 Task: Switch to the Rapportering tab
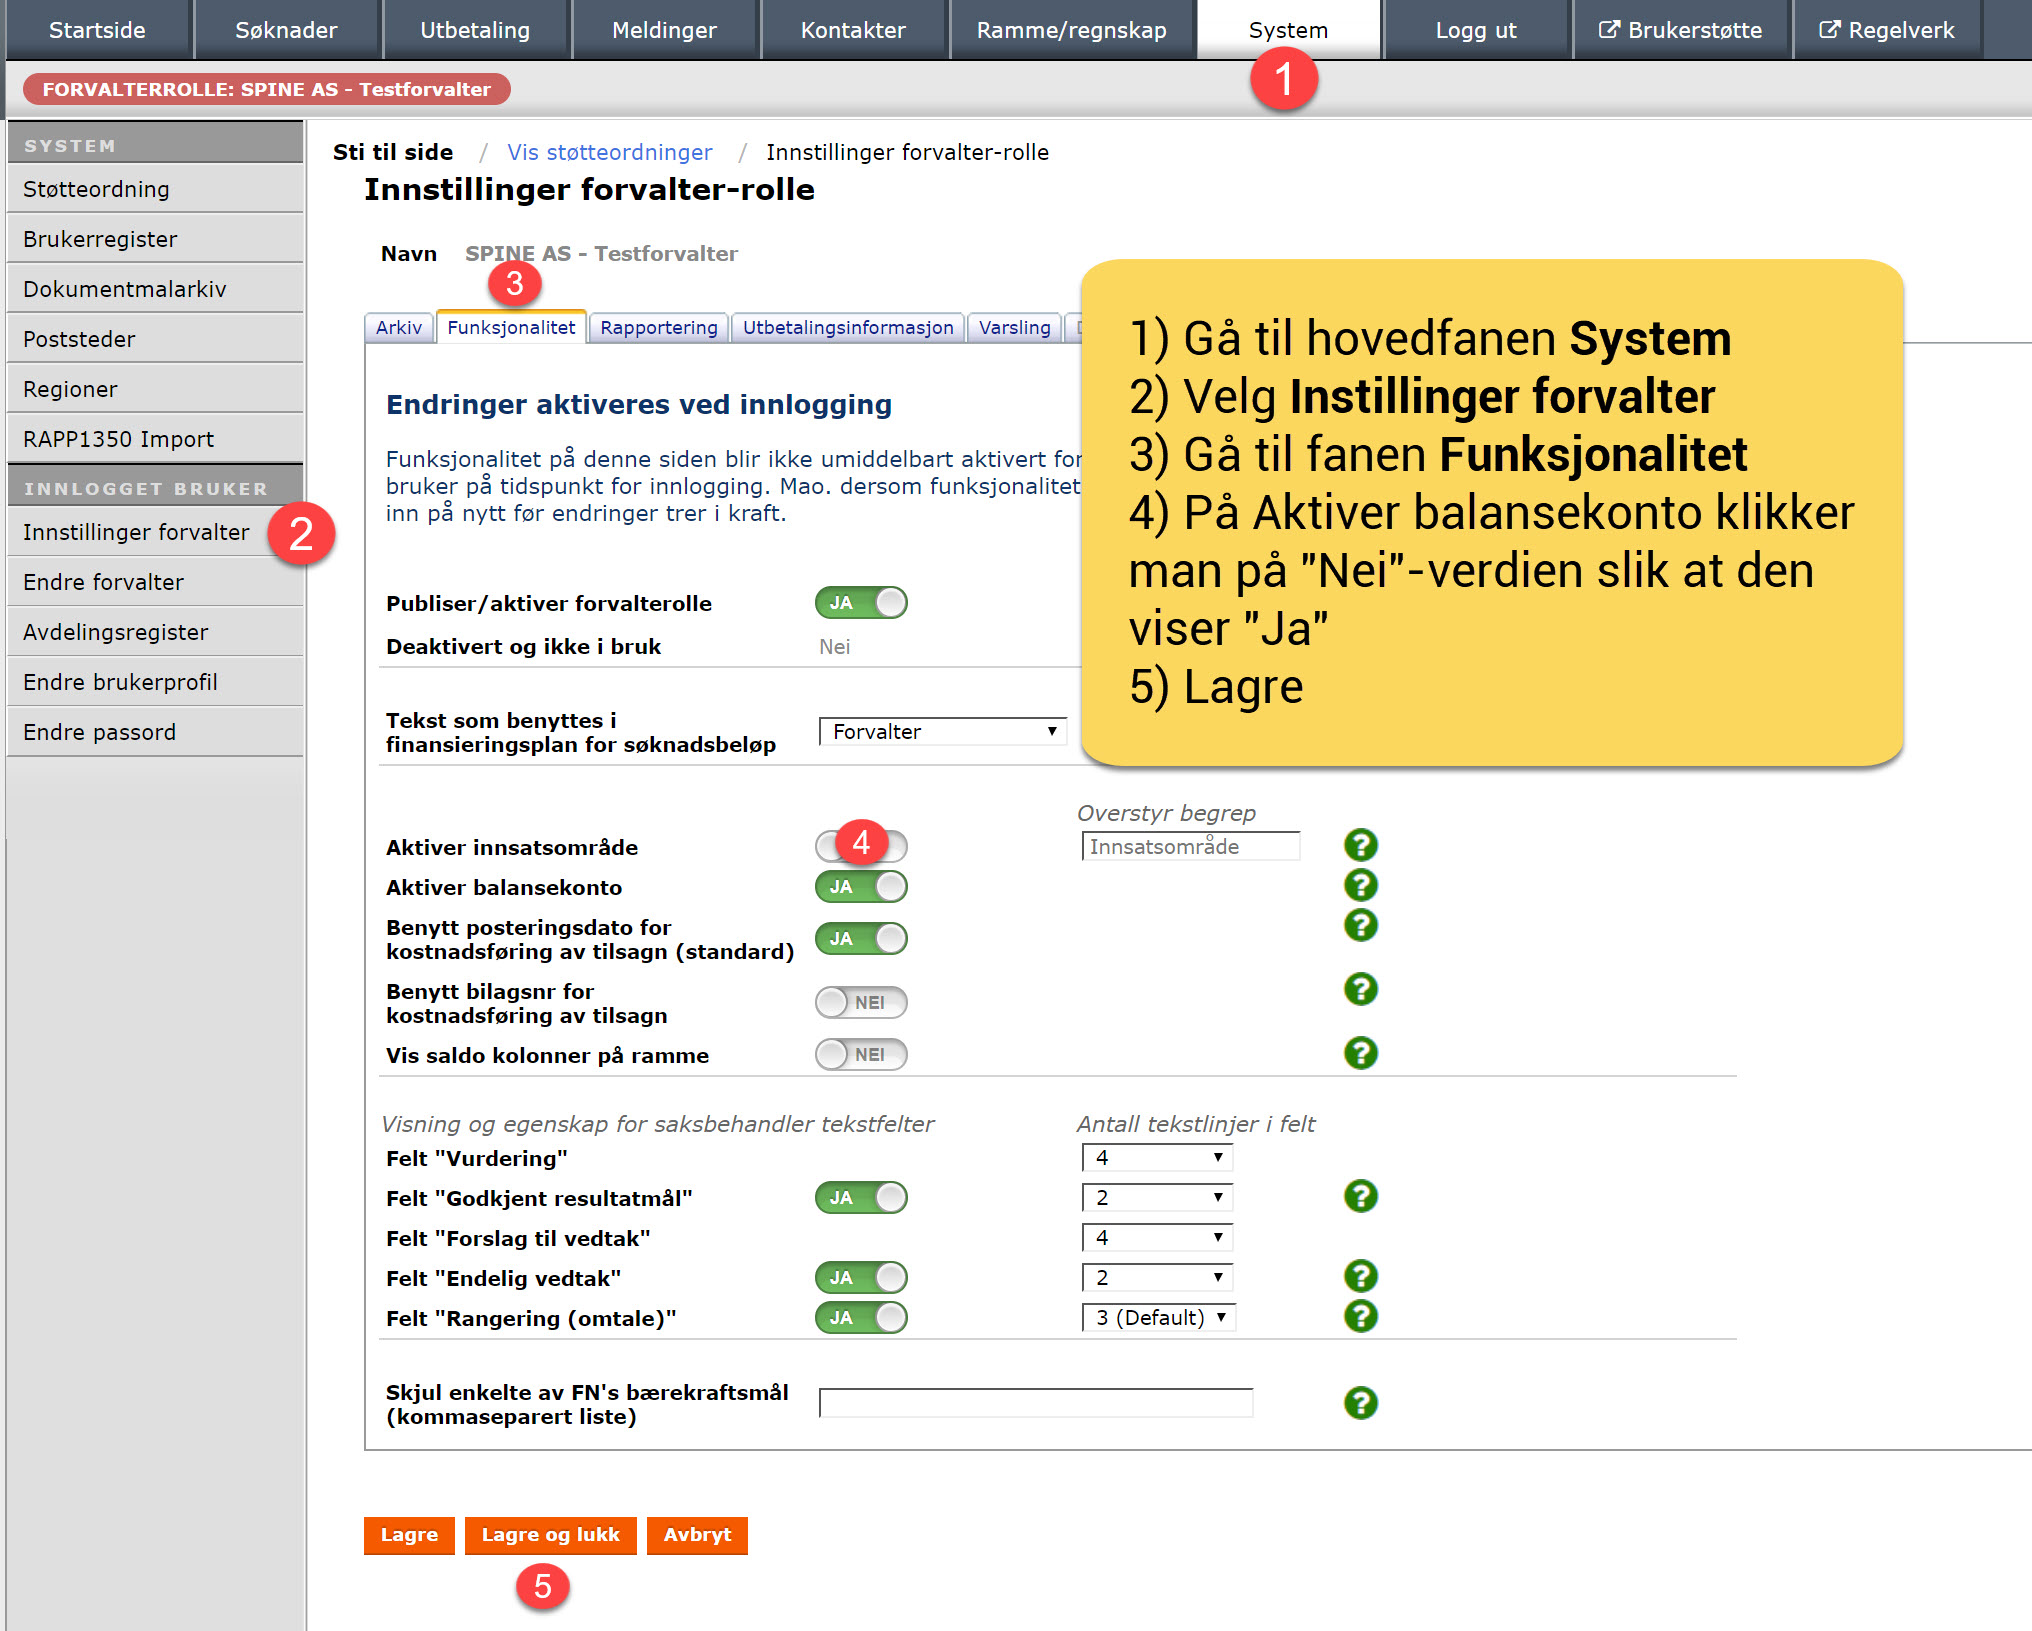[658, 328]
